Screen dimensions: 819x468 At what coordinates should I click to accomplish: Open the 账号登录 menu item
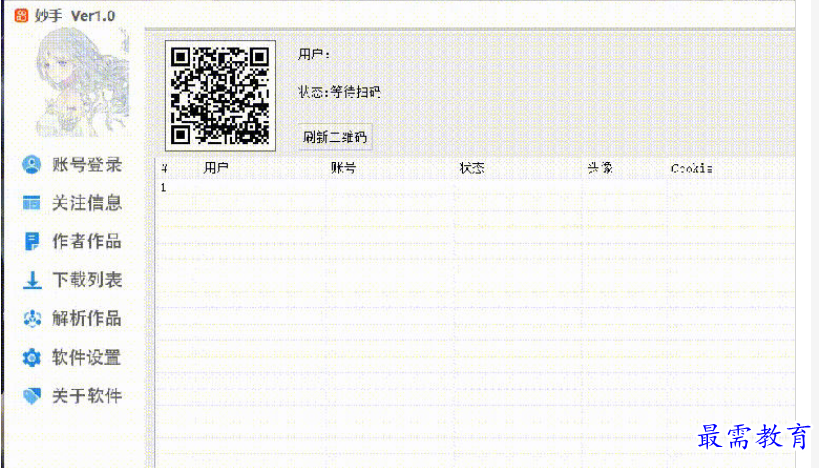click(x=72, y=165)
